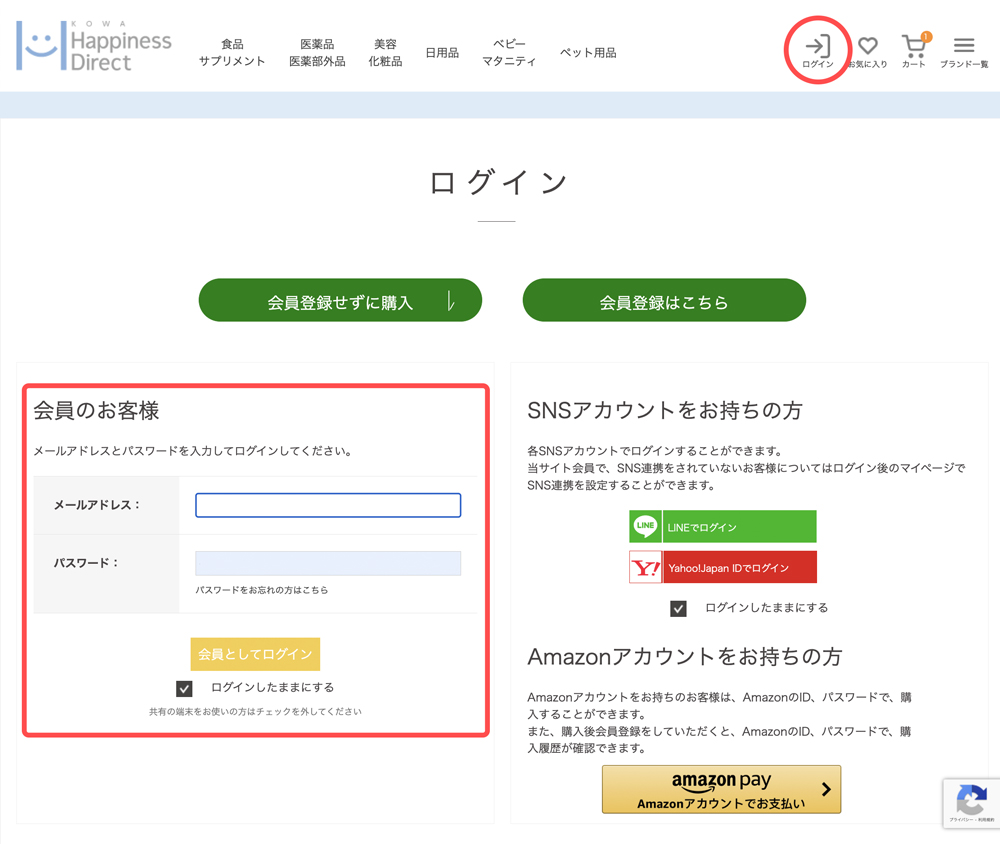Click the yellow 会員としてログイン button

255,654
